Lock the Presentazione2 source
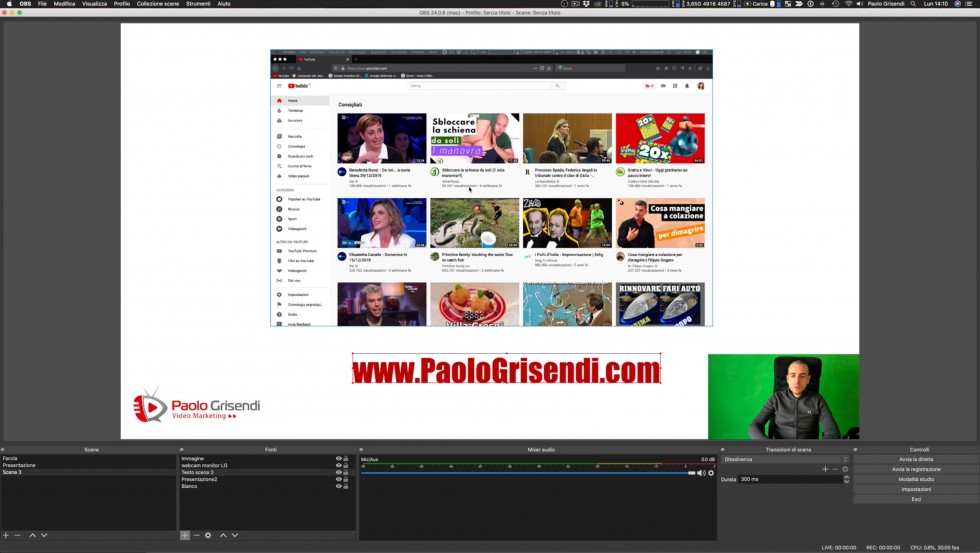980x553 pixels. (346, 479)
